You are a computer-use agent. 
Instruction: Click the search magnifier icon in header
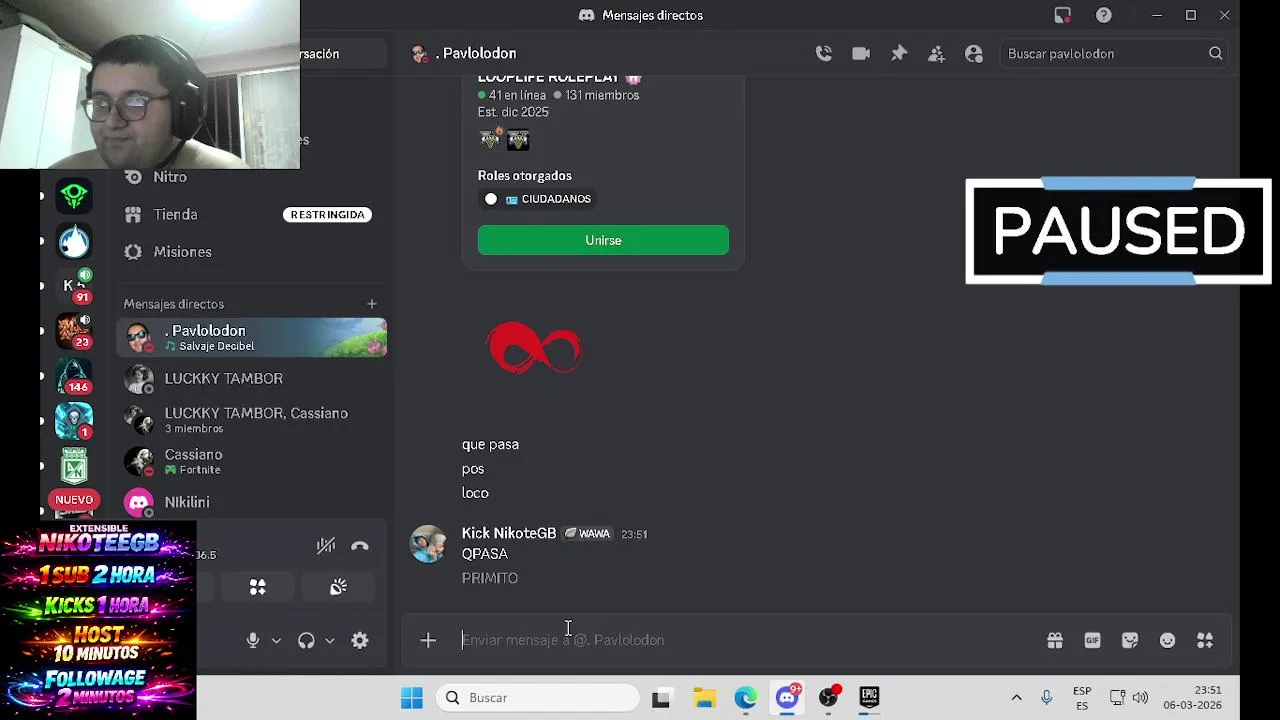(1215, 54)
